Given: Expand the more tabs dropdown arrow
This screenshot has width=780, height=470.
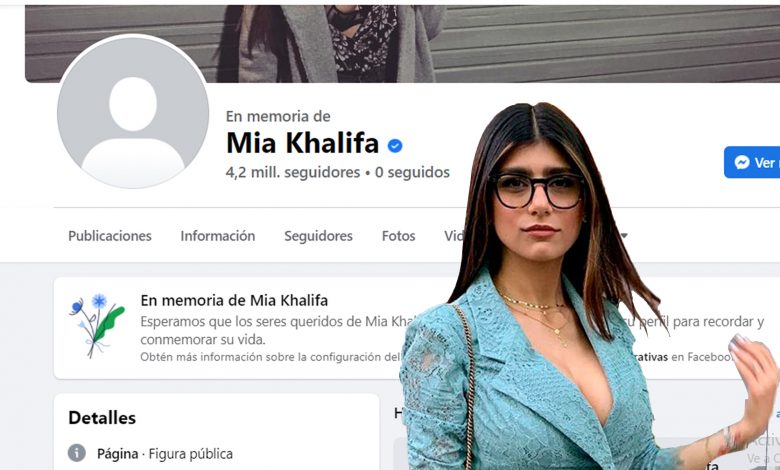Looking at the screenshot, I should pyautogui.click(x=623, y=235).
